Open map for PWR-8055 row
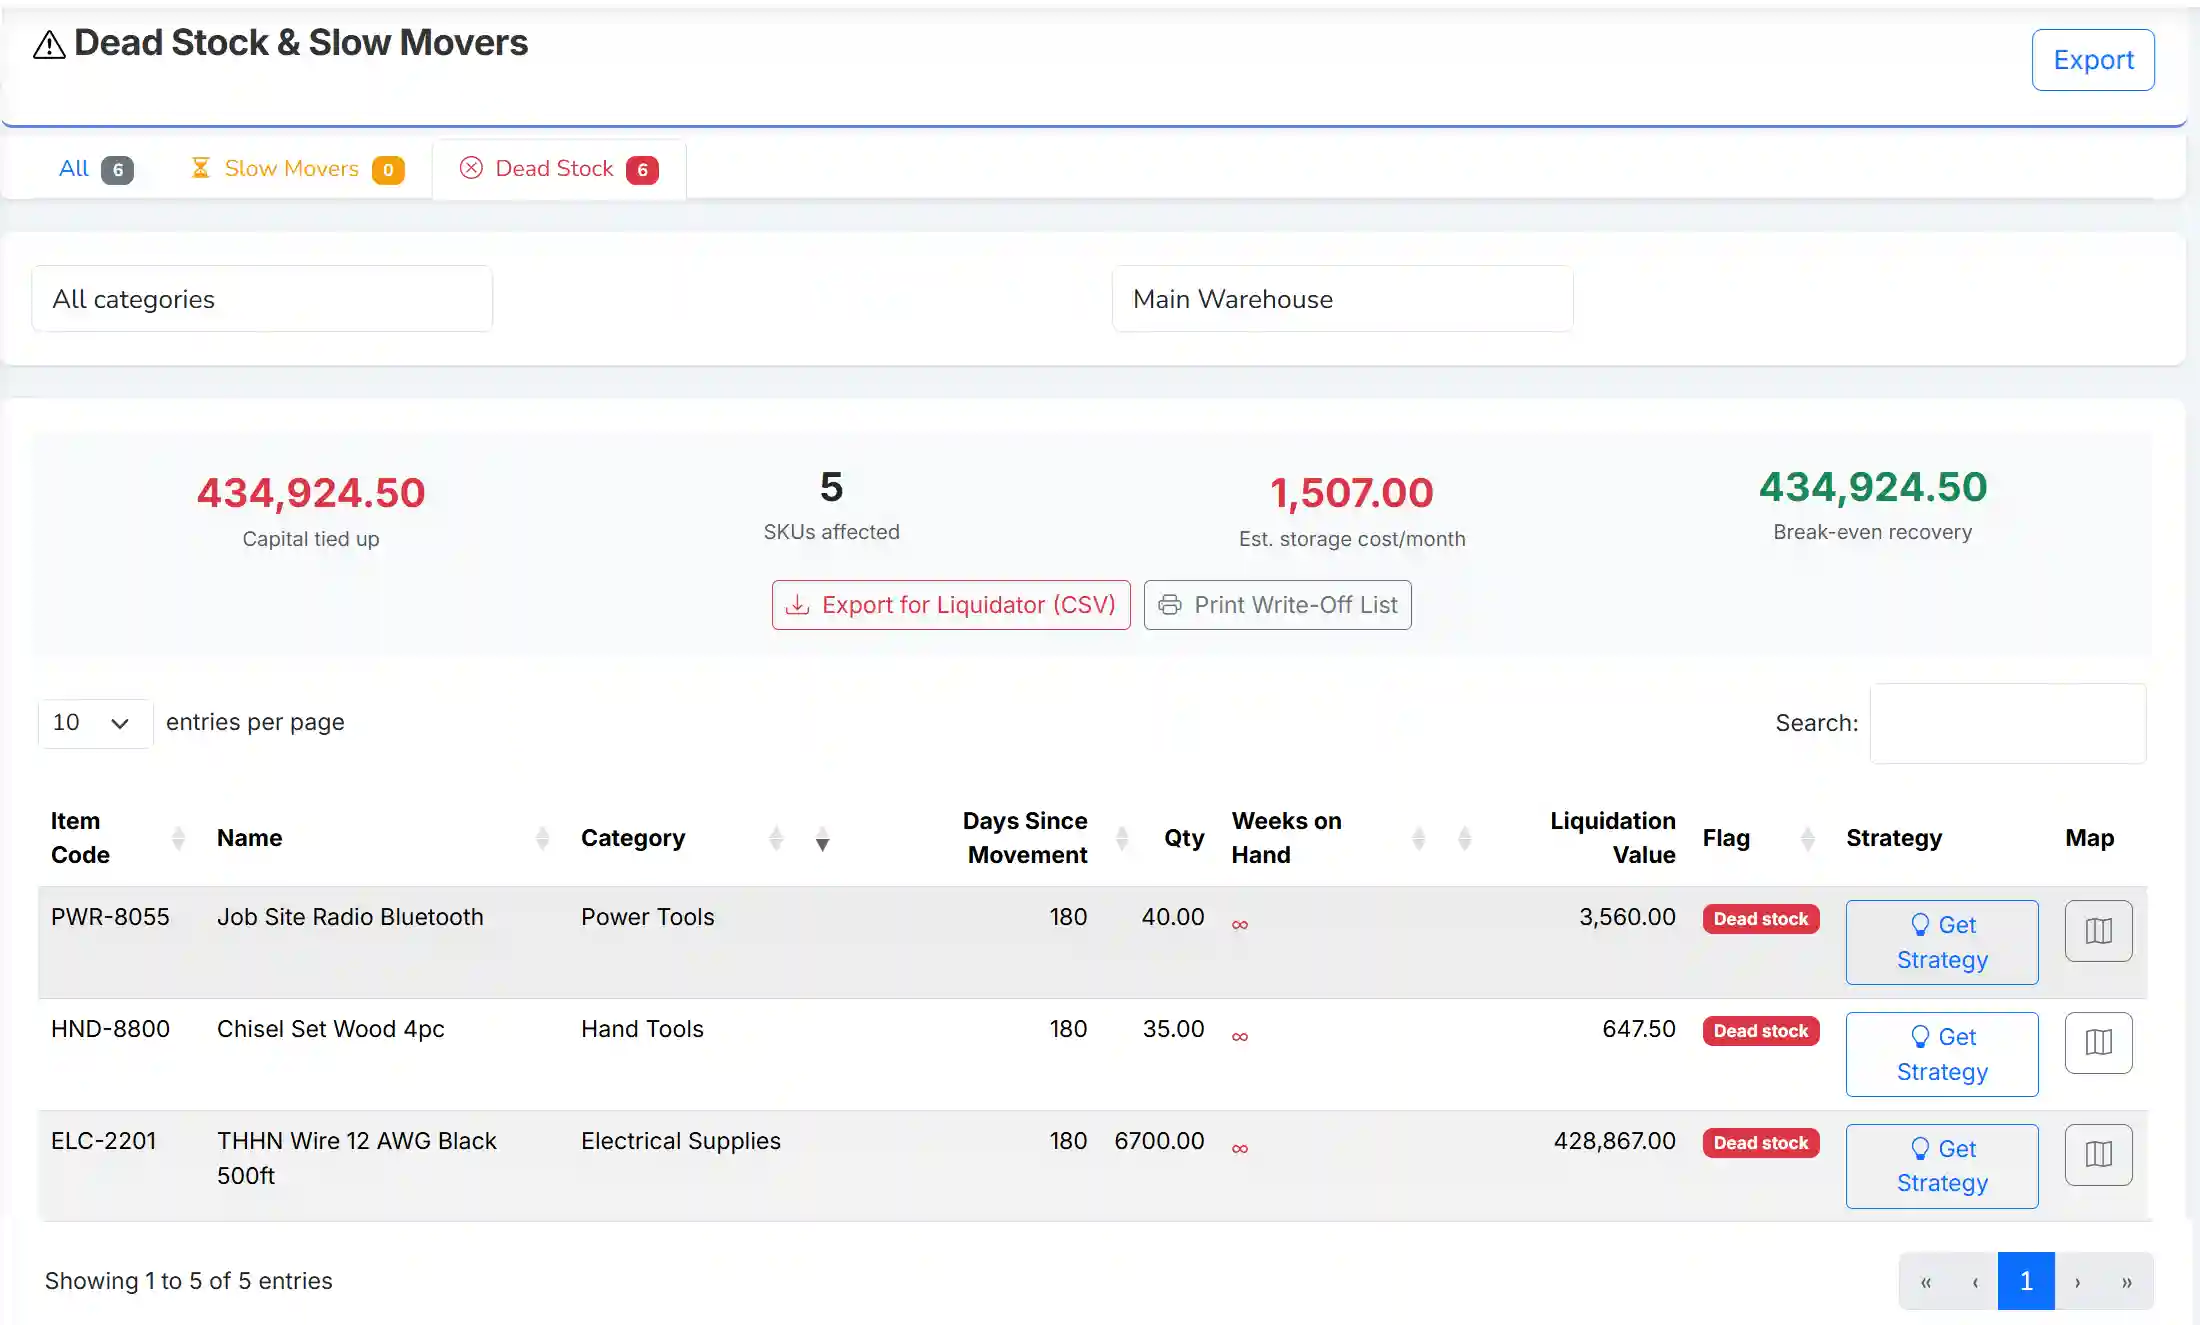The width and height of the screenshot is (2200, 1325). click(2098, 931)
